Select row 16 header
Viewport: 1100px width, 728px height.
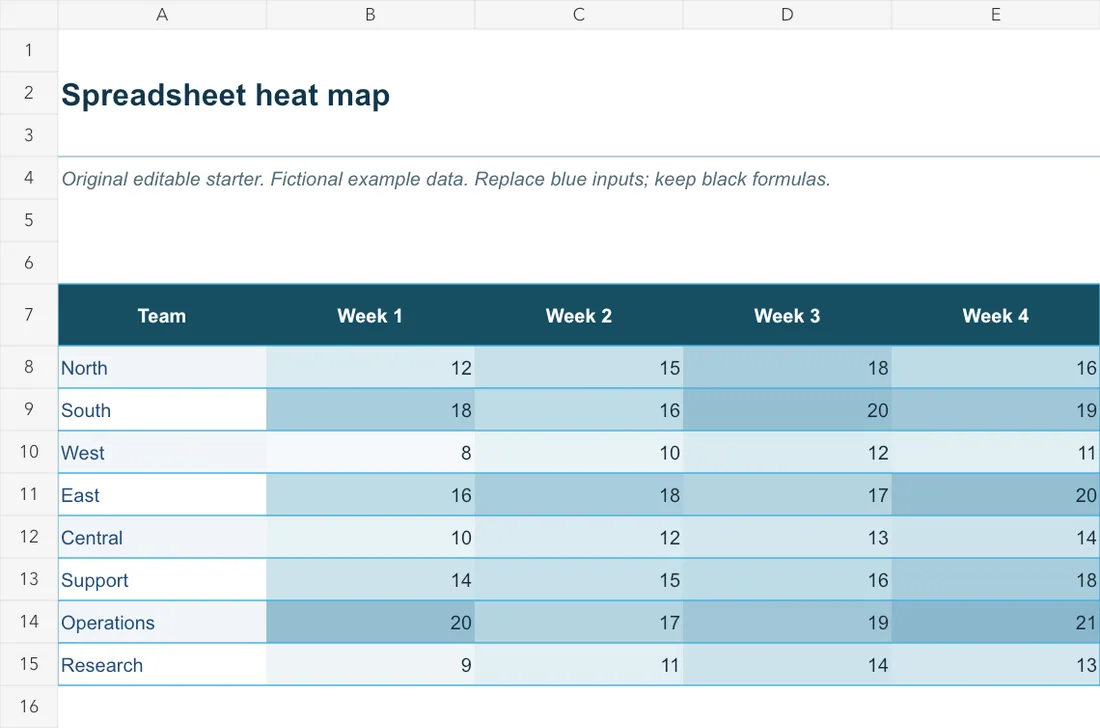coord(29,706)
